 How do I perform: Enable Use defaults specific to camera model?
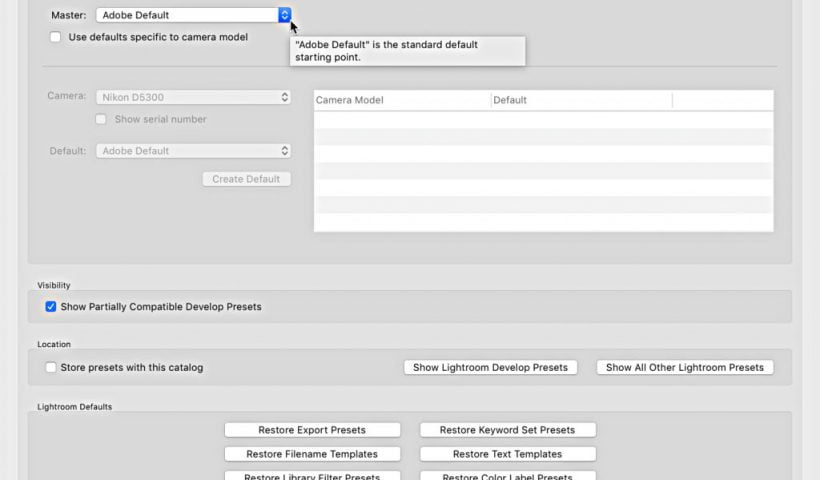pos(56,37)
